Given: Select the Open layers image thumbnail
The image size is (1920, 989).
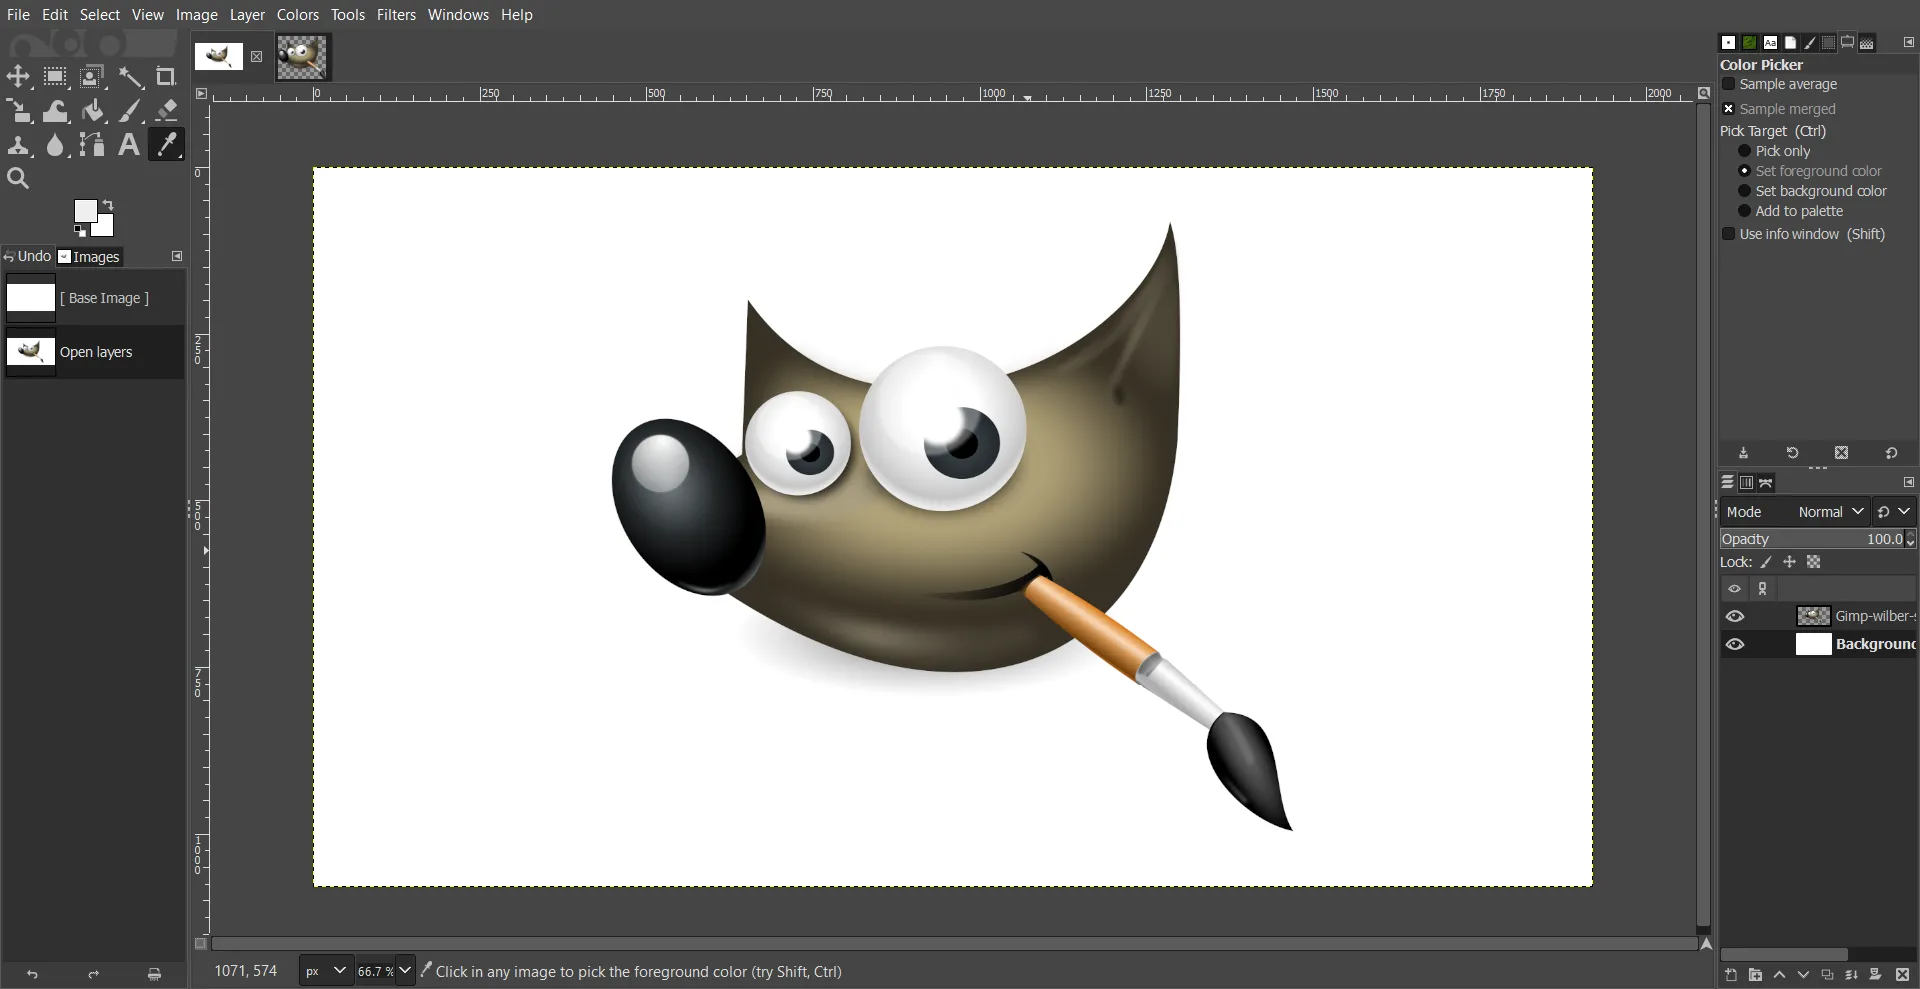Looking at the screenshot, I should pos(30,351).
